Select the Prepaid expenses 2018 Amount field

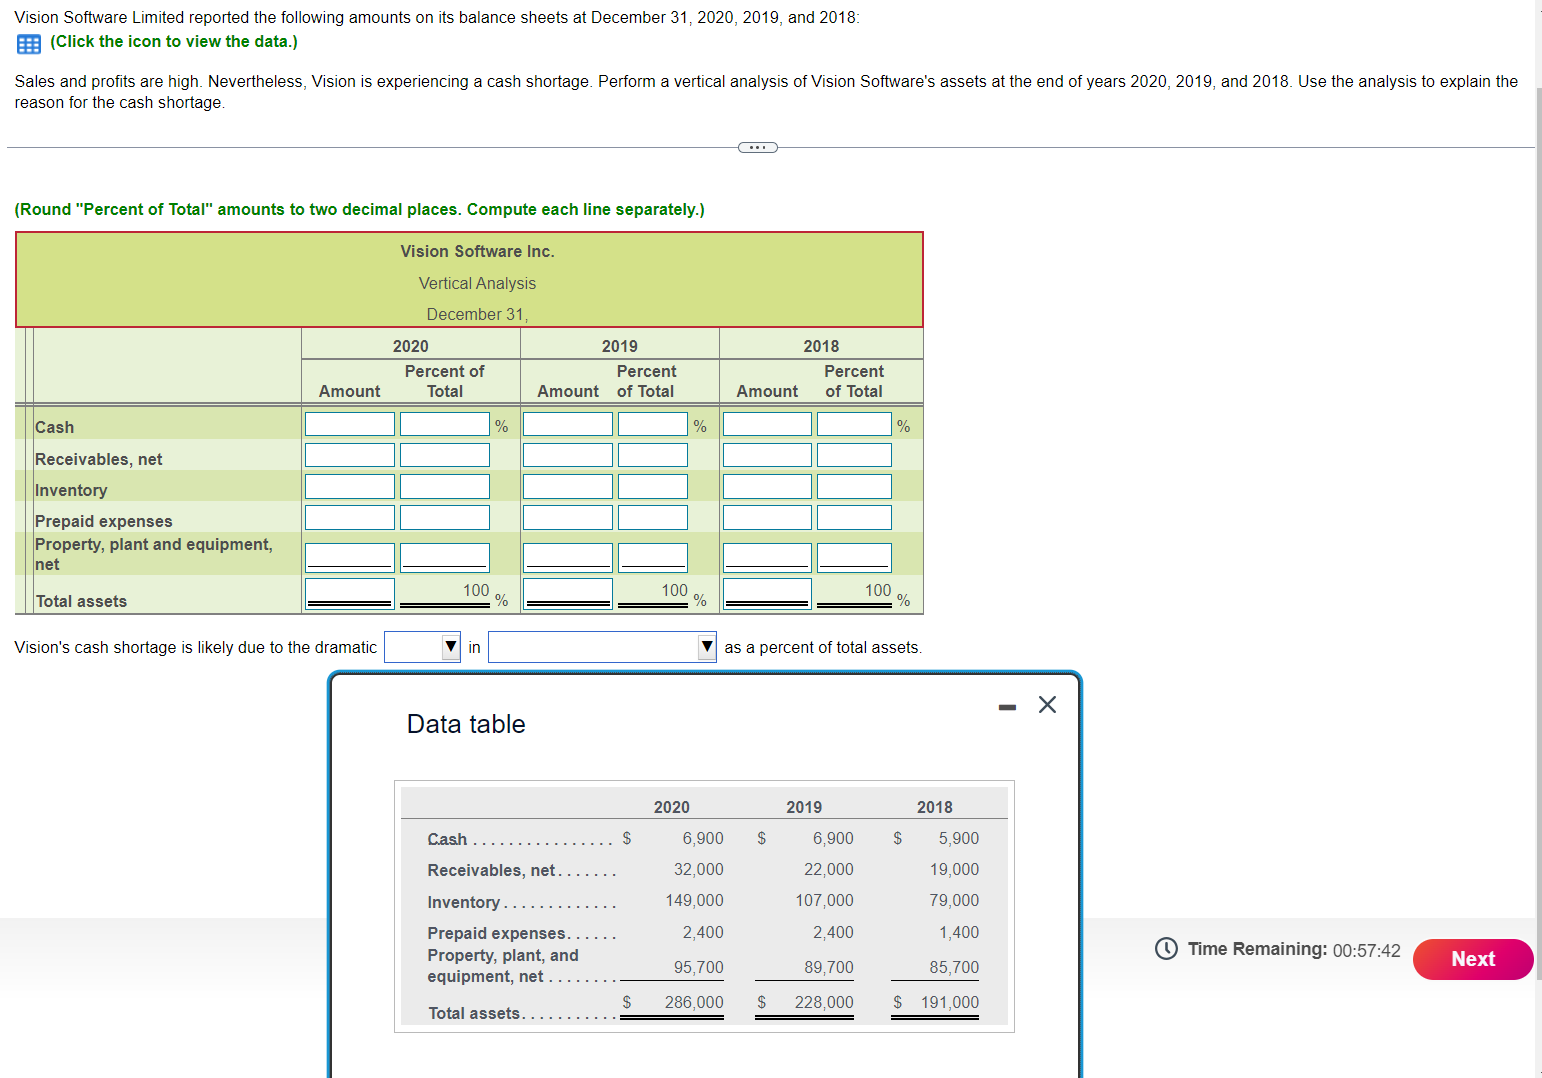(x=767, y=517)
